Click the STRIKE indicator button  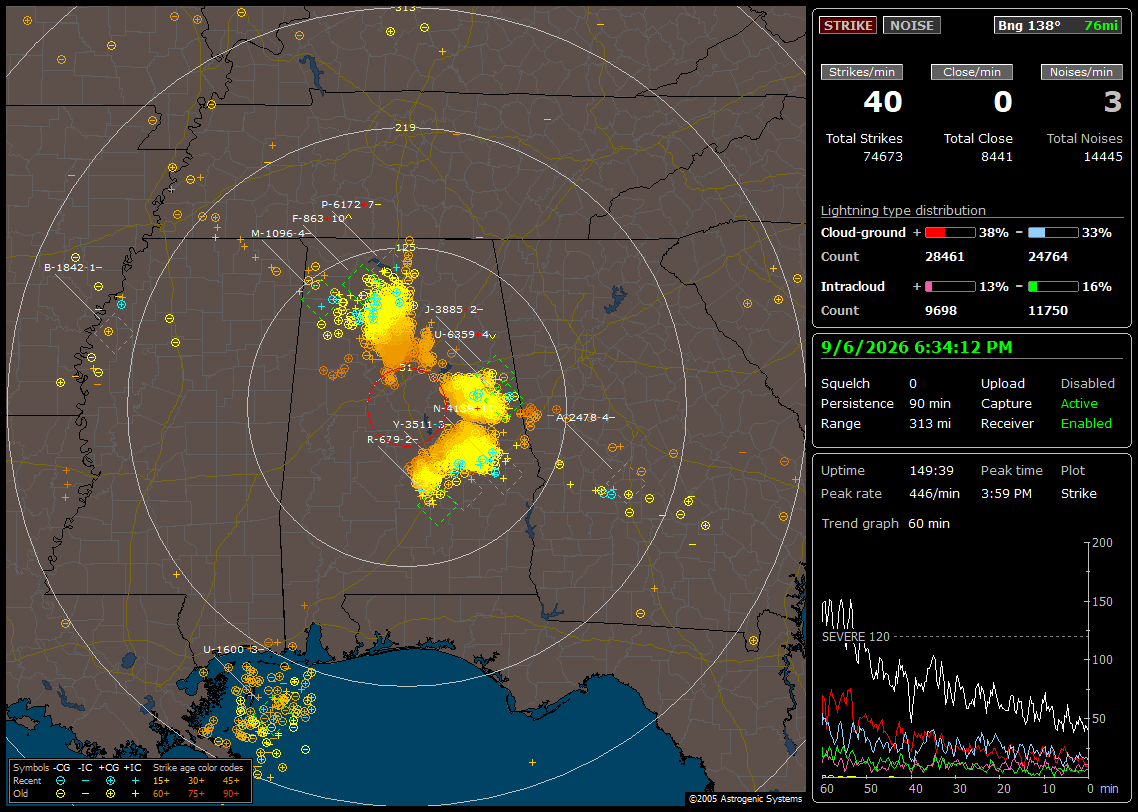click(848, 25)
